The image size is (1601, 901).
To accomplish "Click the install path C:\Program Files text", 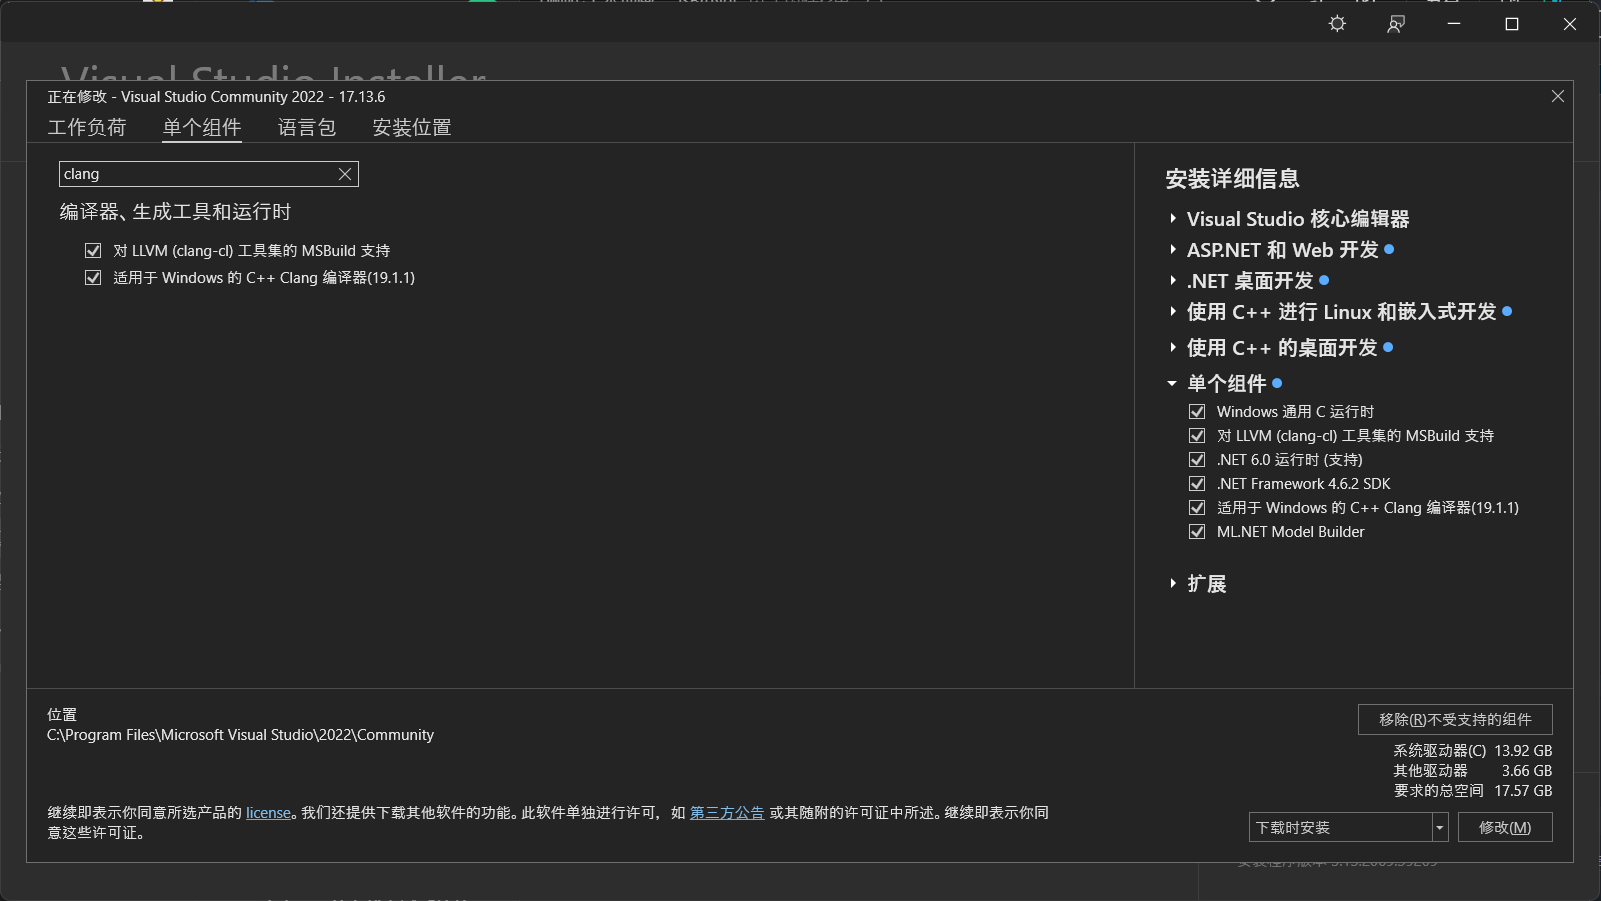I will point(240,735).
